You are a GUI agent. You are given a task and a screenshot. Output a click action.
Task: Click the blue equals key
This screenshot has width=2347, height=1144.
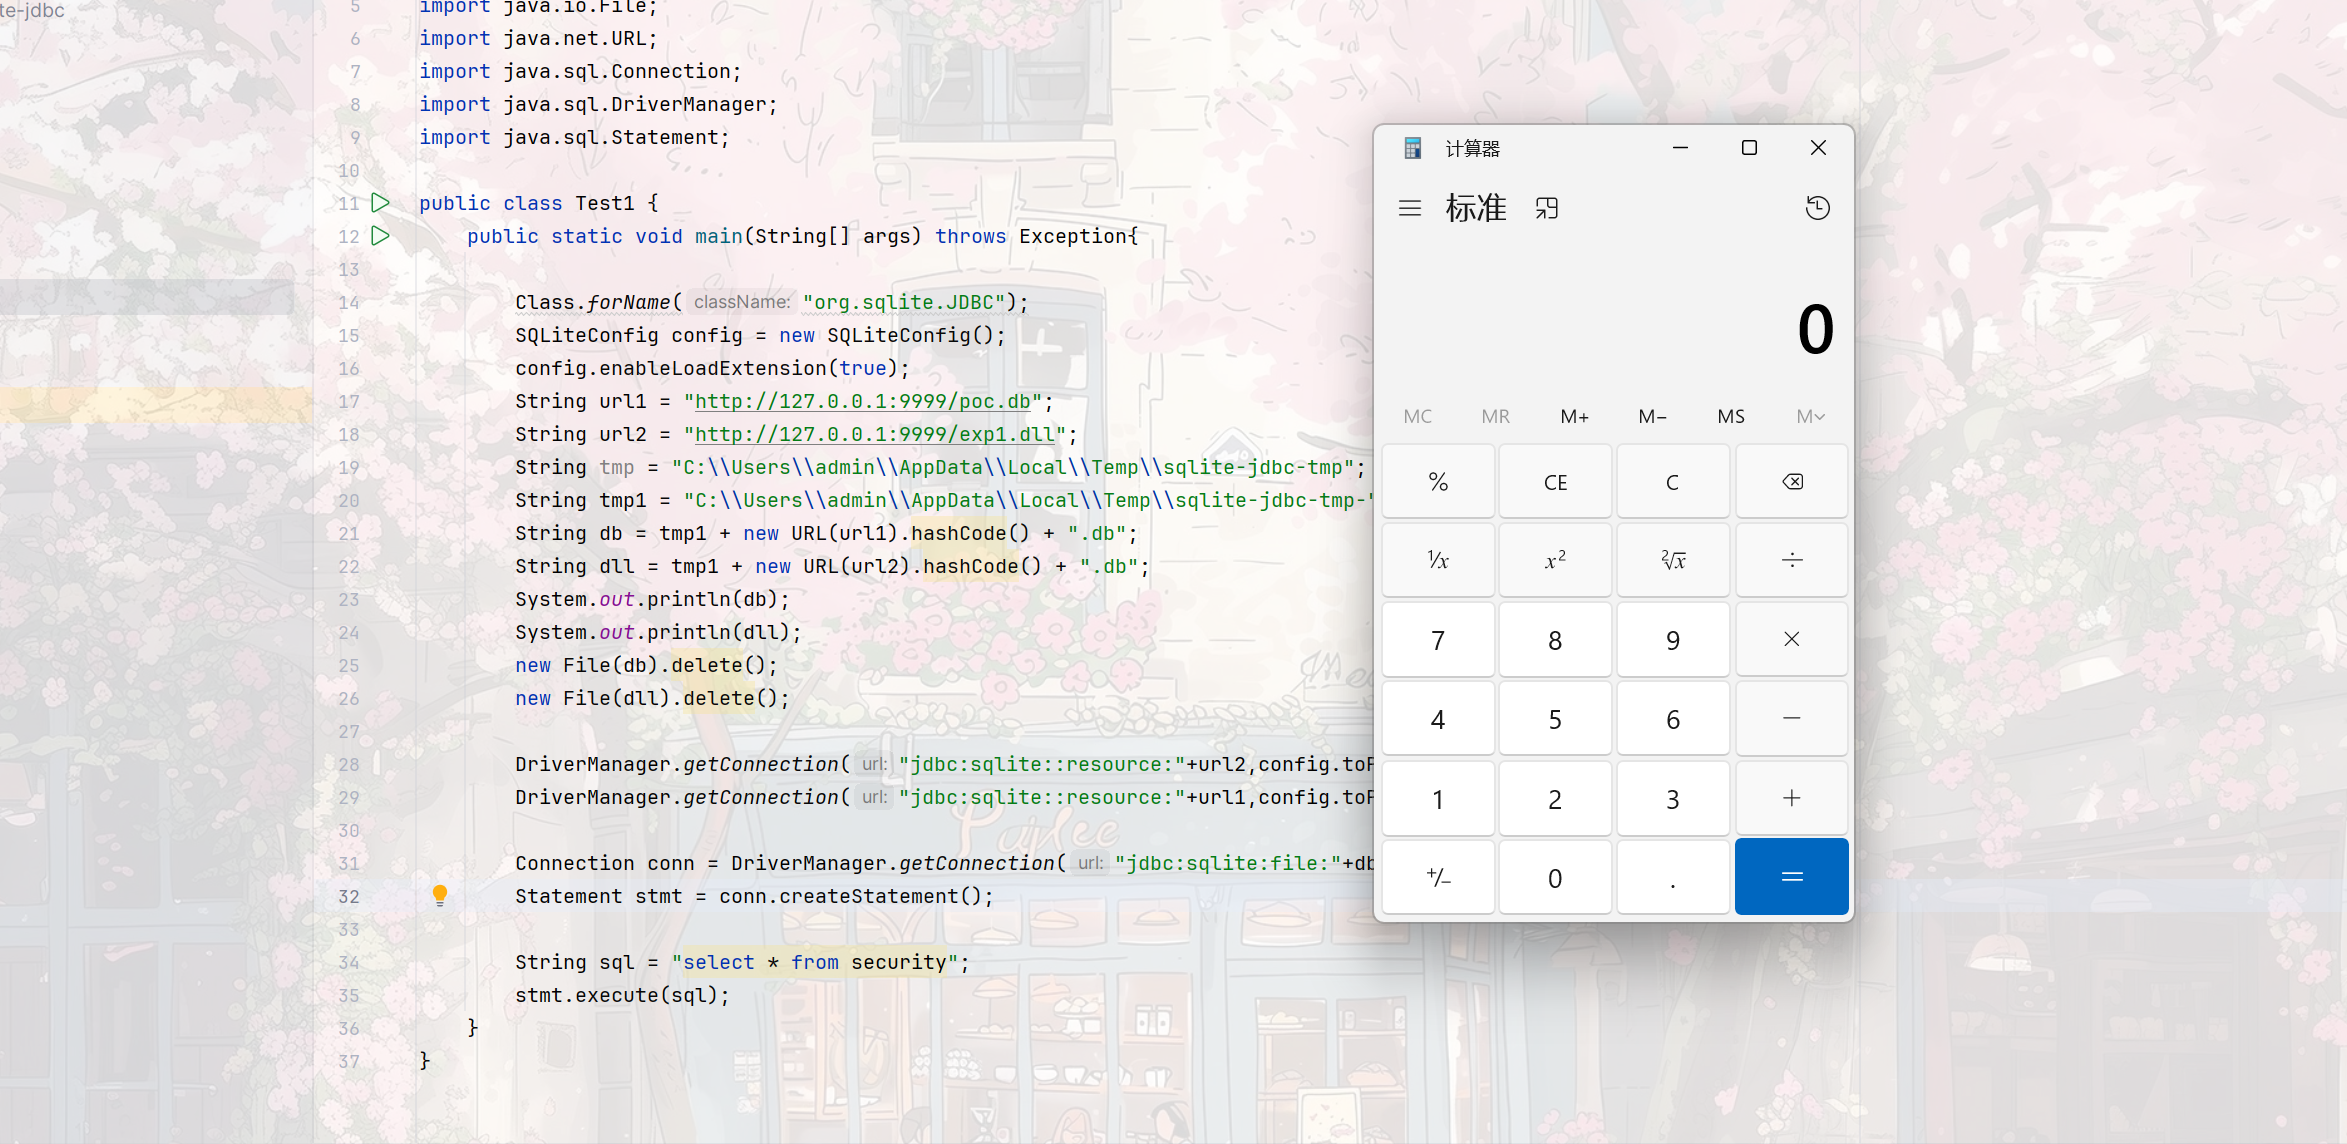coord(1792,877)
